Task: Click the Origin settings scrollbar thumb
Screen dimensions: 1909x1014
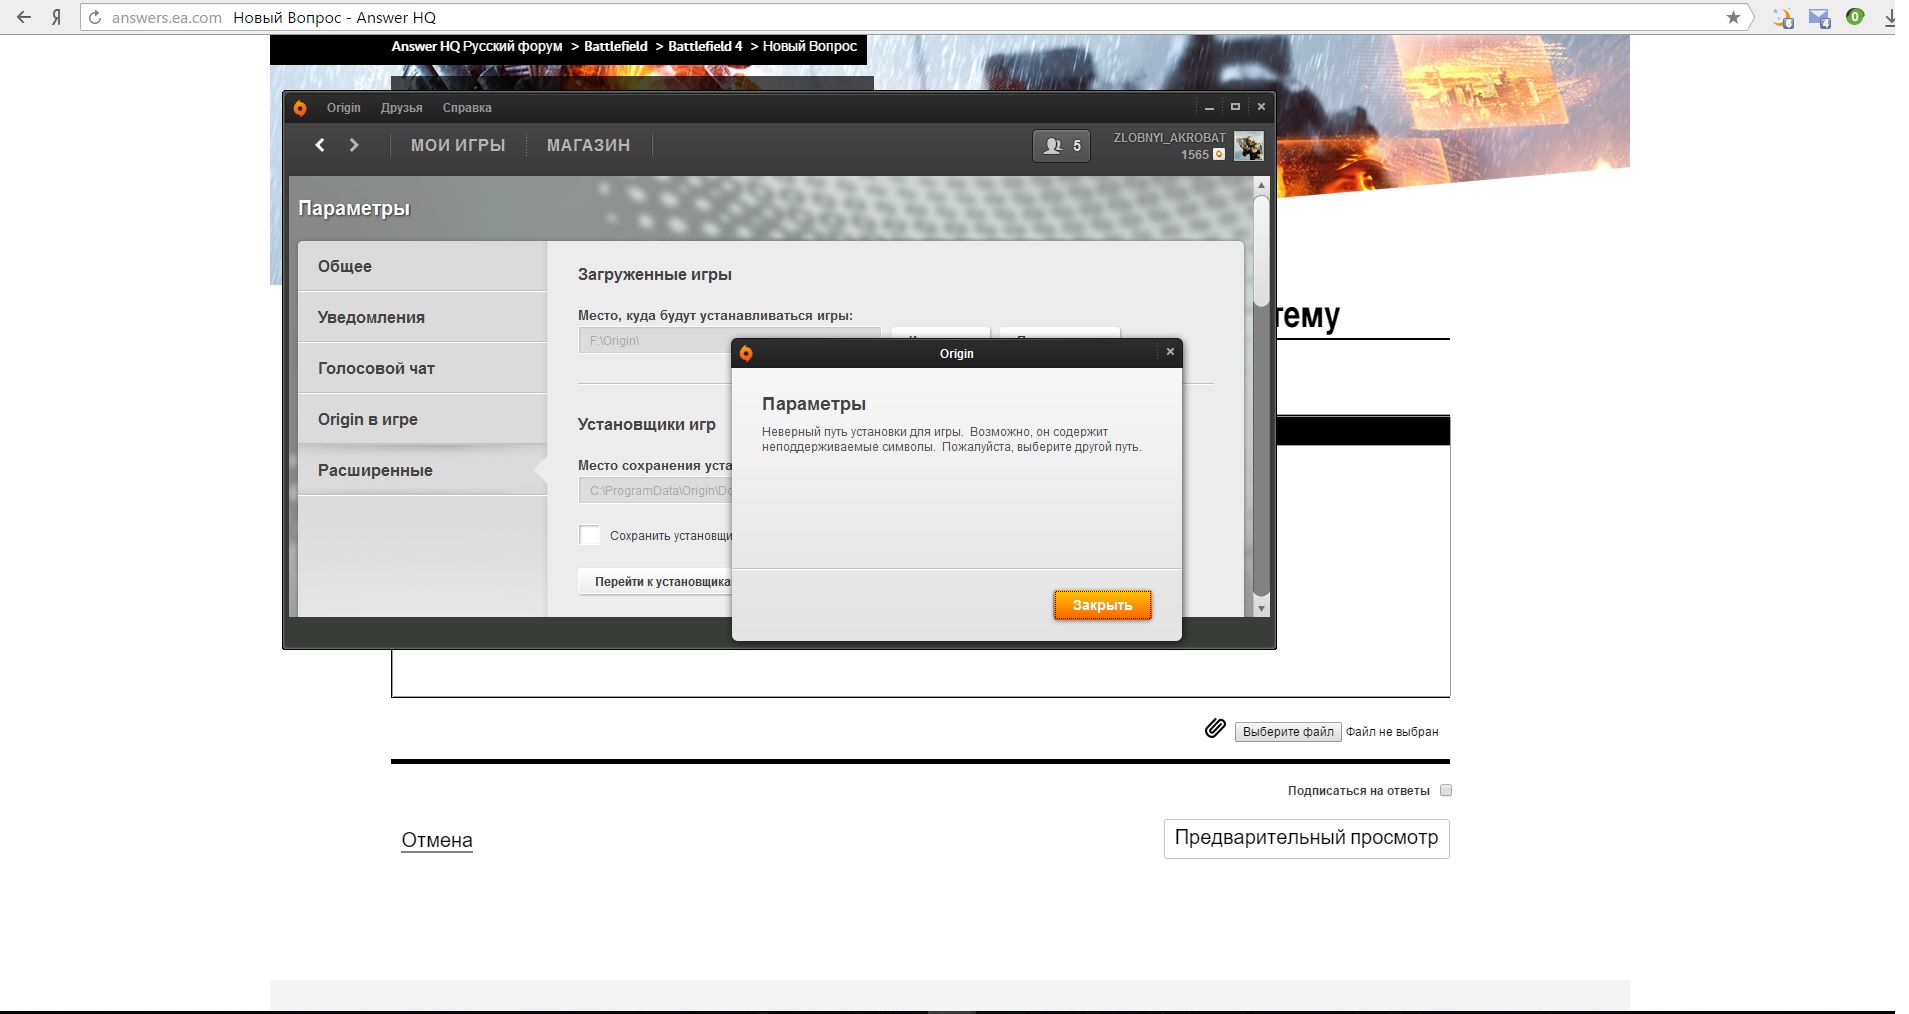Action: 1261,250
